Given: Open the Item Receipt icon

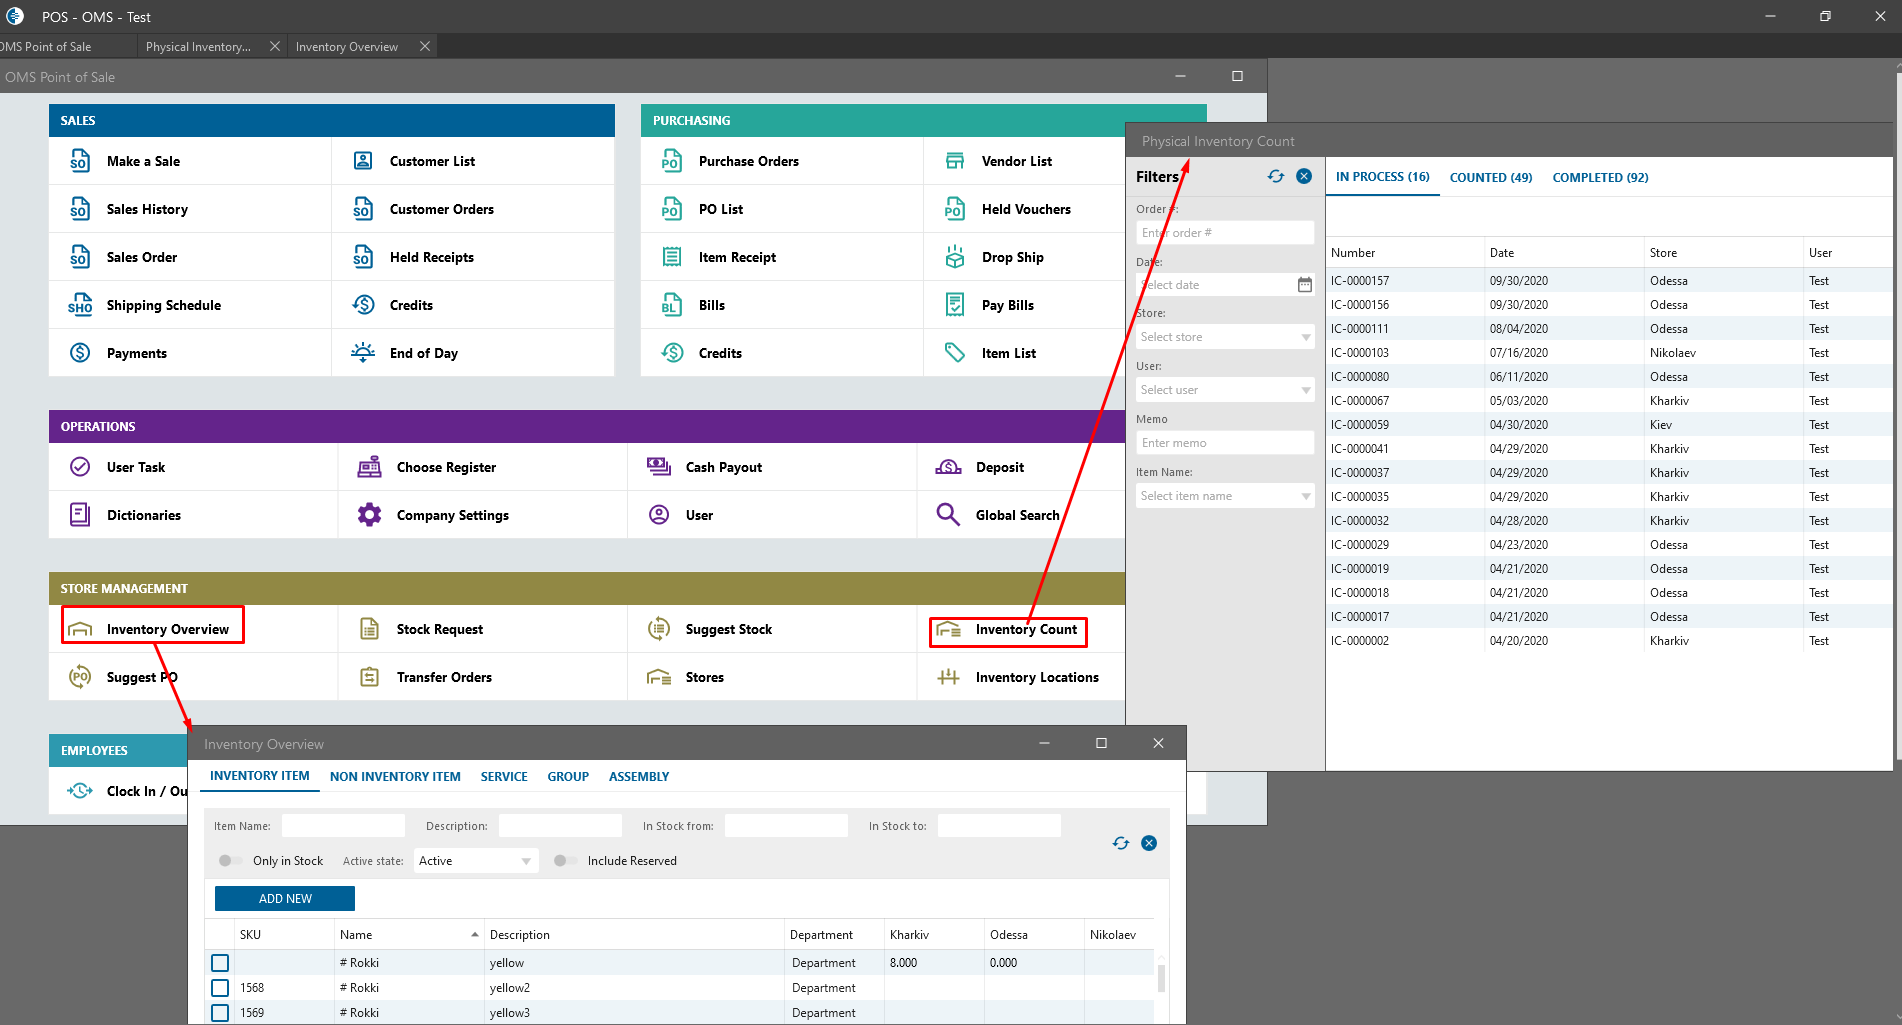Looking at the screenshot, I should click(x=672, y=257).
